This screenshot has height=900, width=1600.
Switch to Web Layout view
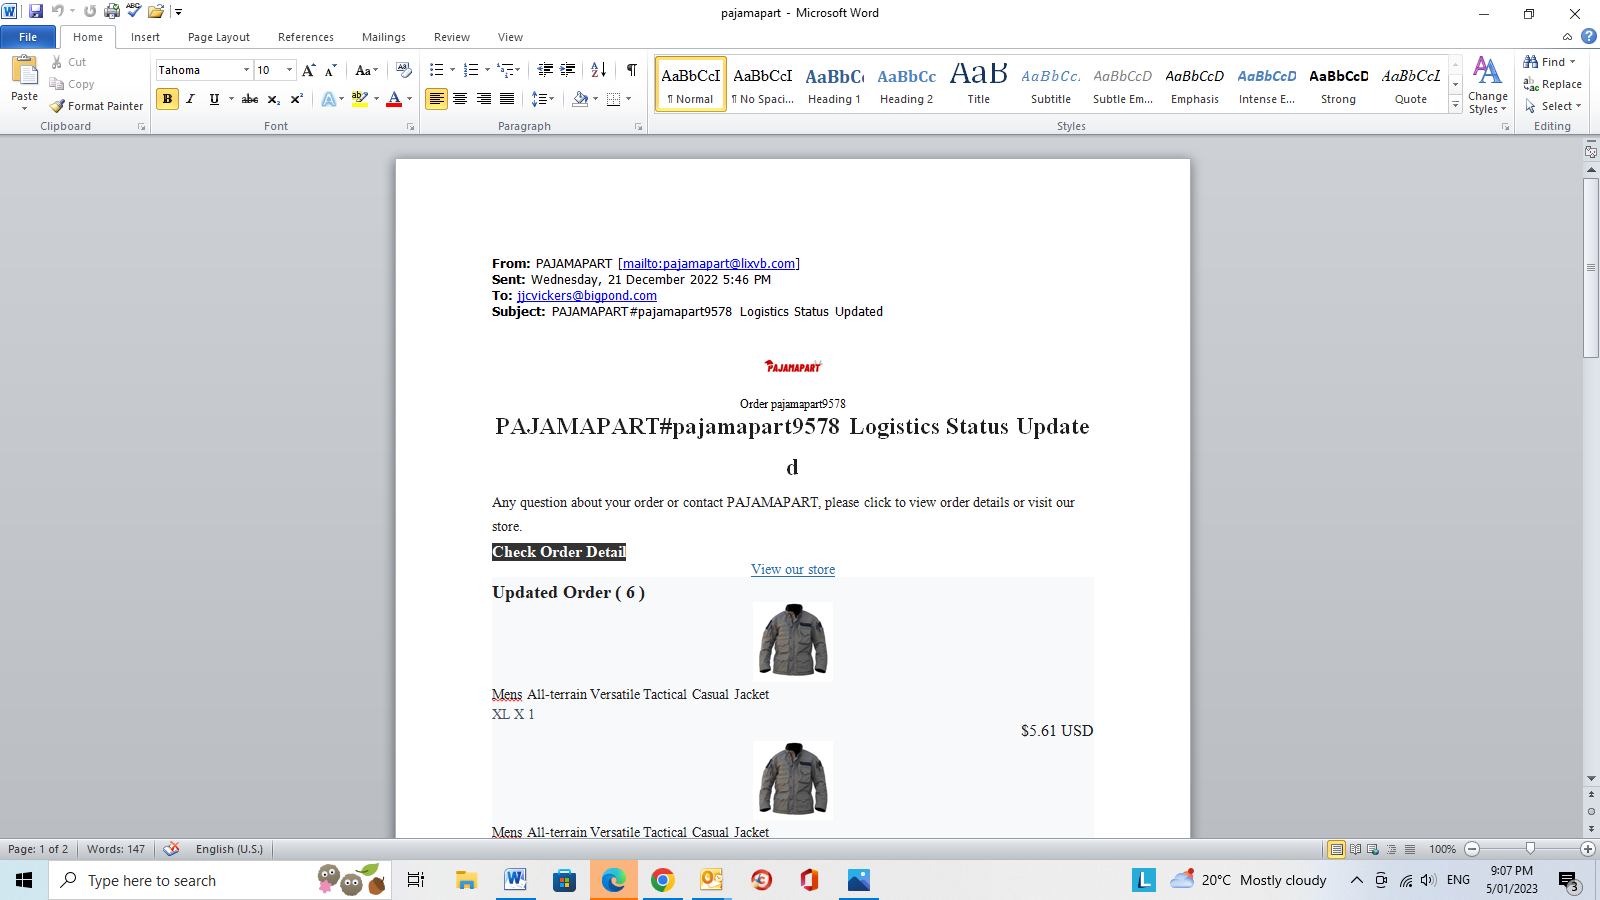(x=1373, y=849)
